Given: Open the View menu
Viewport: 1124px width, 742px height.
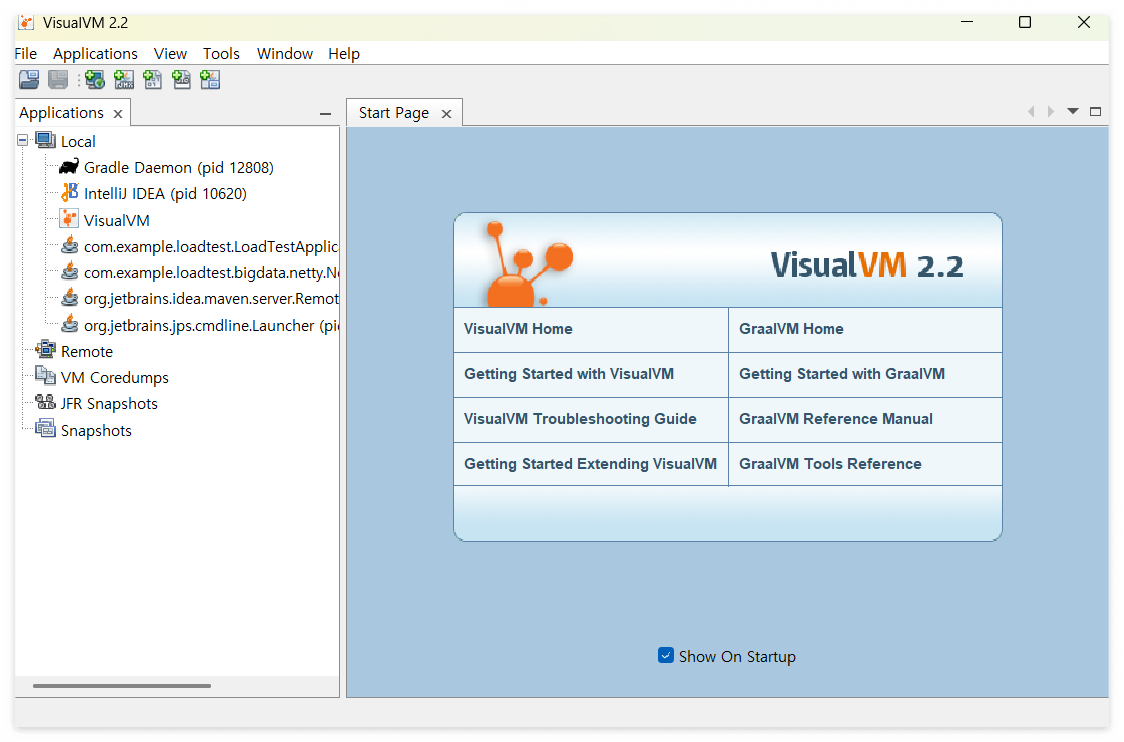Looking at the screenshot, I should click(170, 54).
